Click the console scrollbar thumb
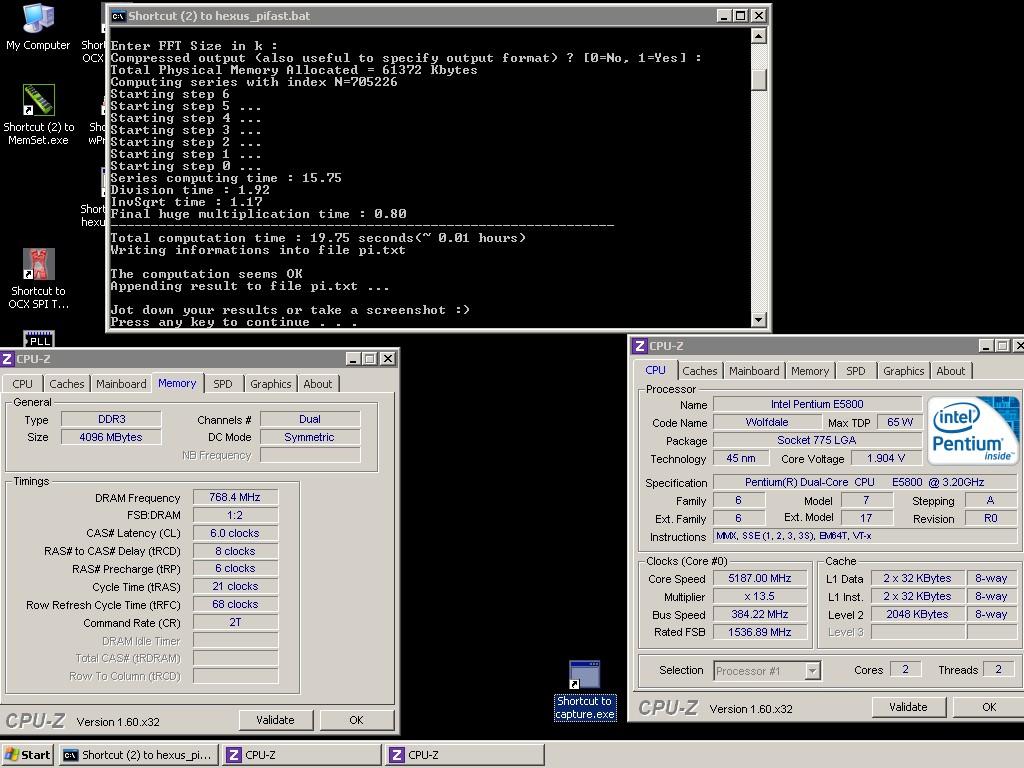Screen dimensions: 1024x768 pos(758,79)
